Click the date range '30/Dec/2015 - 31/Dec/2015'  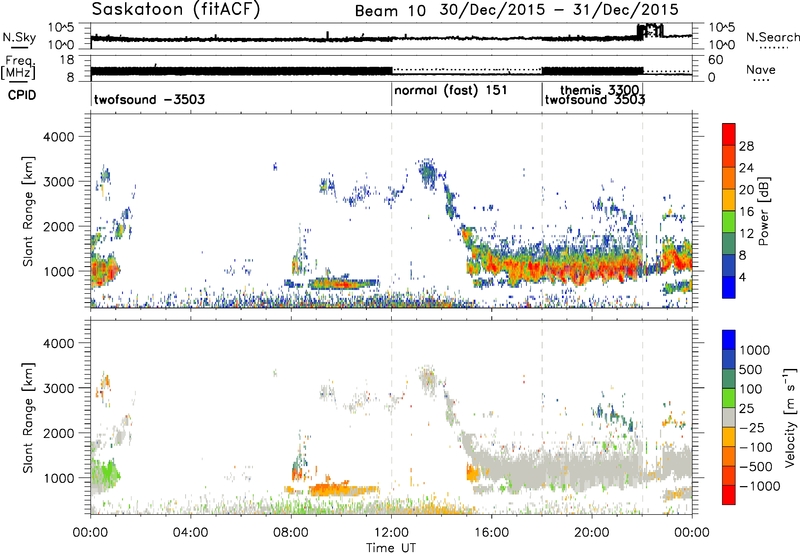(559, 10)
